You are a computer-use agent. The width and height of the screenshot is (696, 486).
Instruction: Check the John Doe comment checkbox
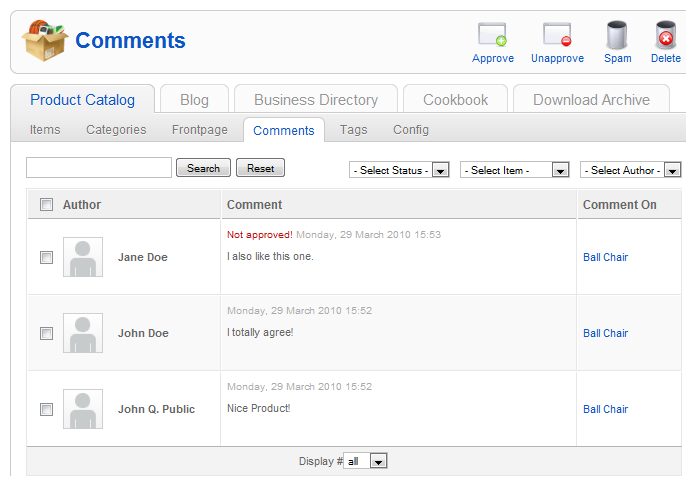coord(46,333)
